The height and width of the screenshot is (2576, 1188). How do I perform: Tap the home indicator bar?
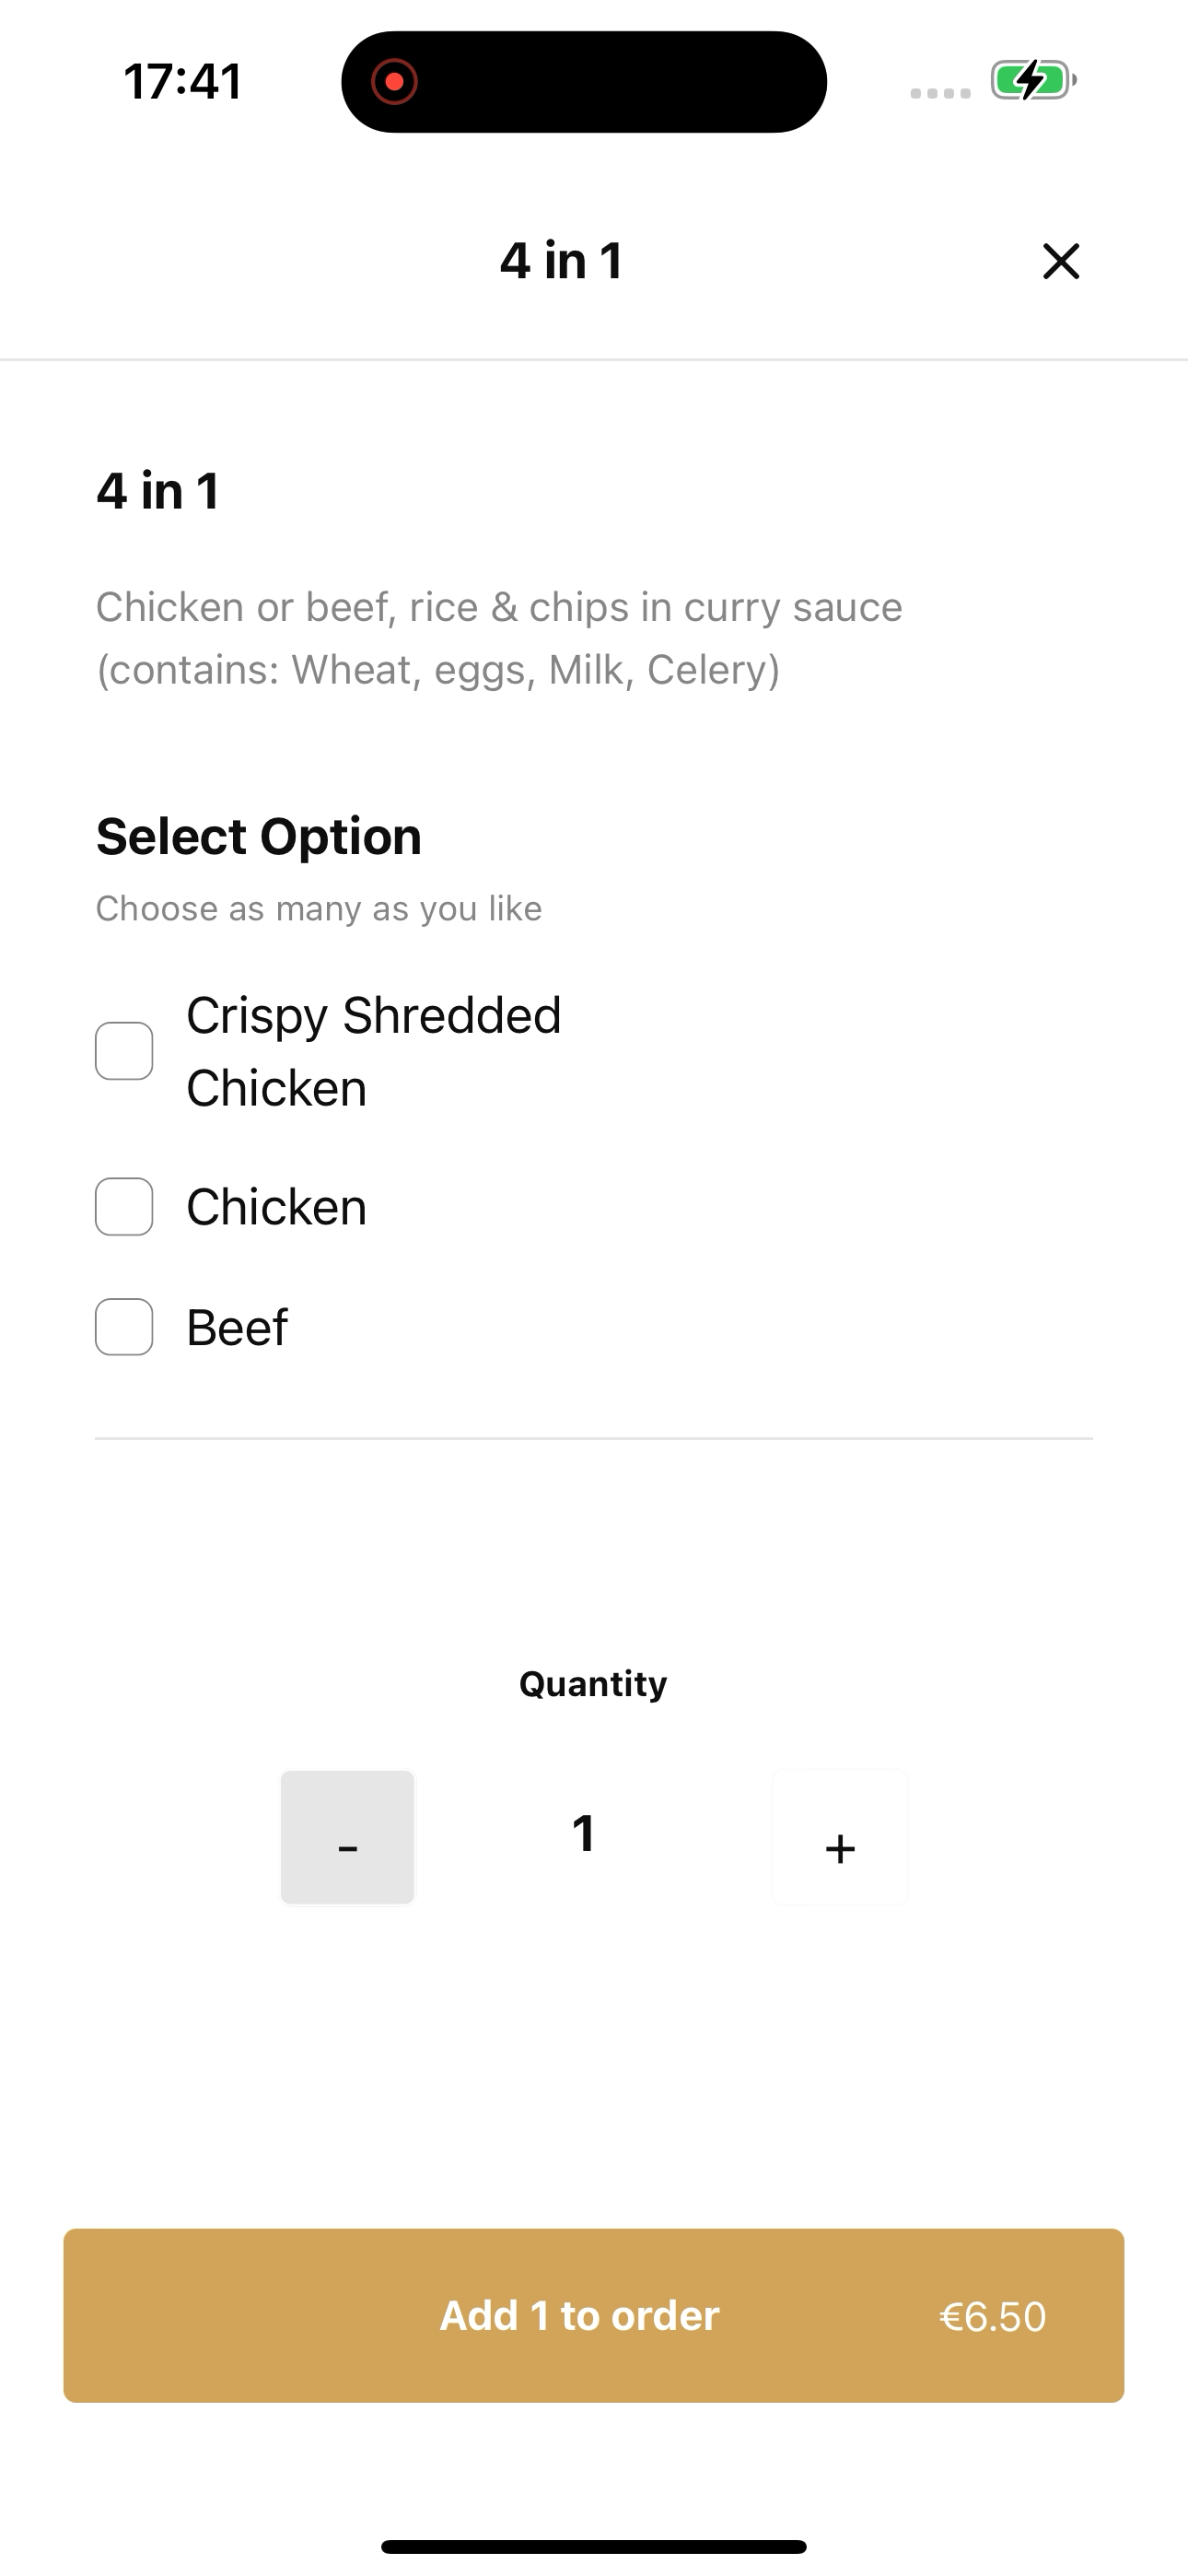pyautogui.click(x=594, y=2546)
